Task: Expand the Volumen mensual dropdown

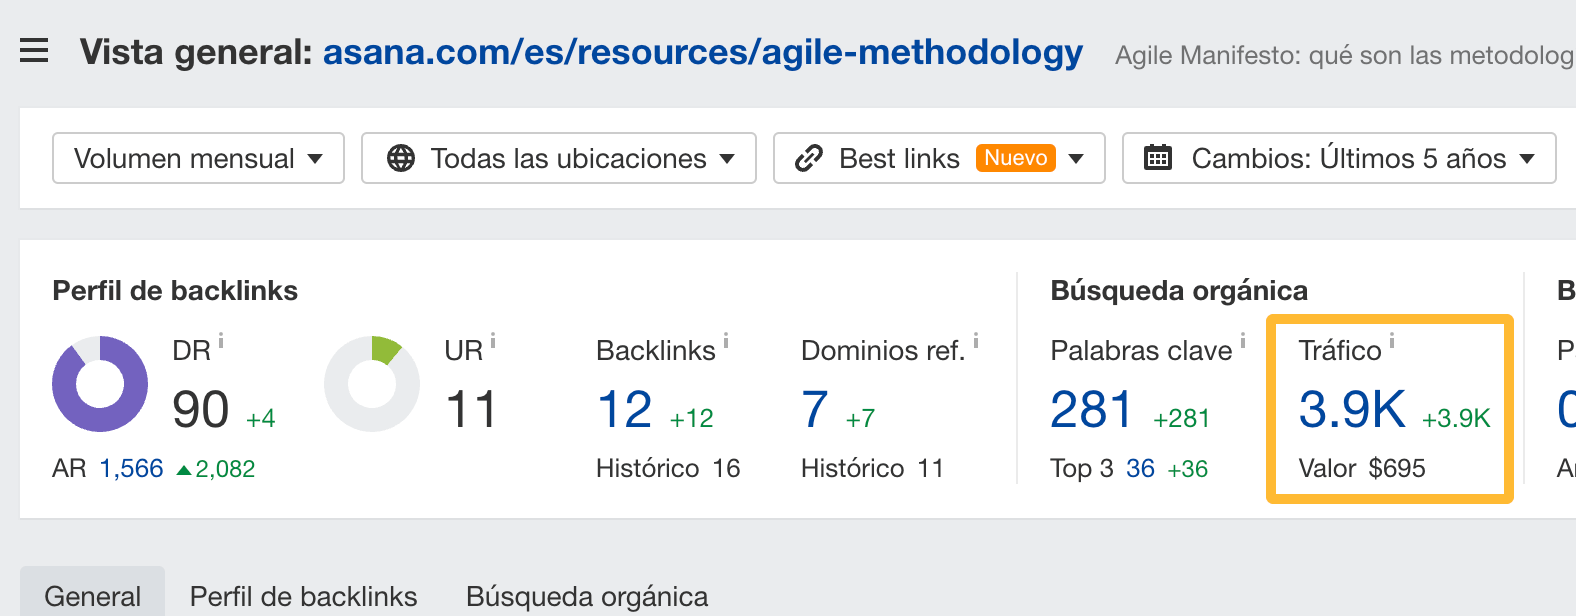Action: coord(198,158)
